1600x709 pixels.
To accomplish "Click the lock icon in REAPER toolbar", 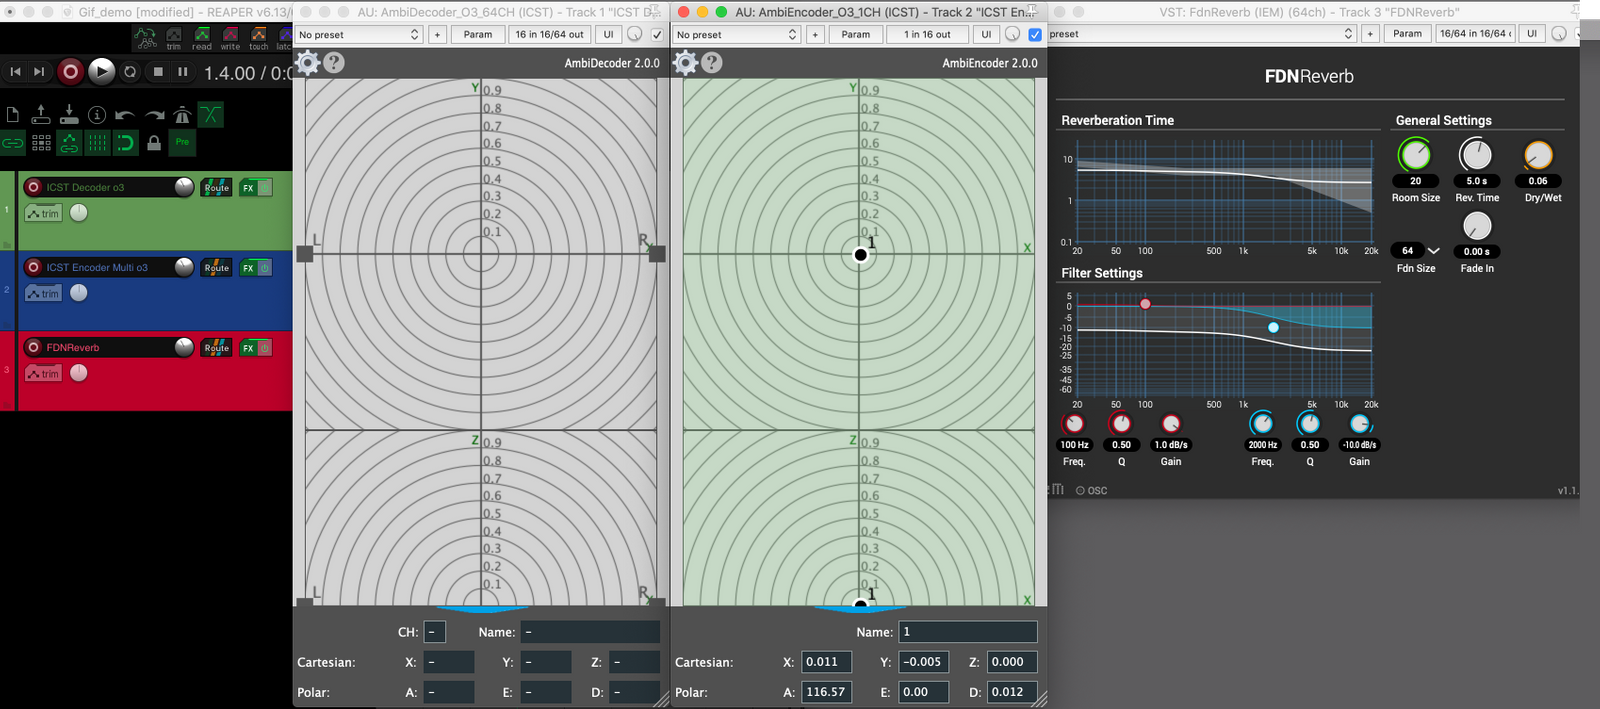I will coord(154,143).
